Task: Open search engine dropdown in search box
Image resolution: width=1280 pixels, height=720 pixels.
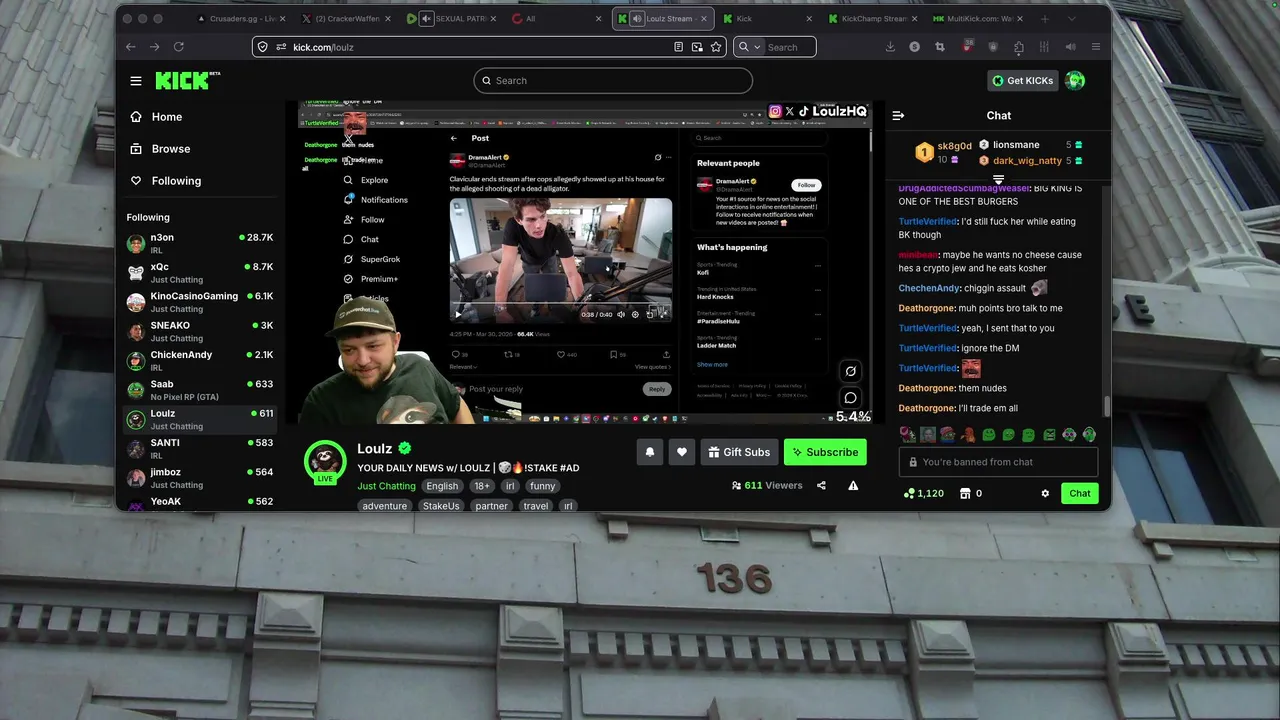Action: coord(749,47)
